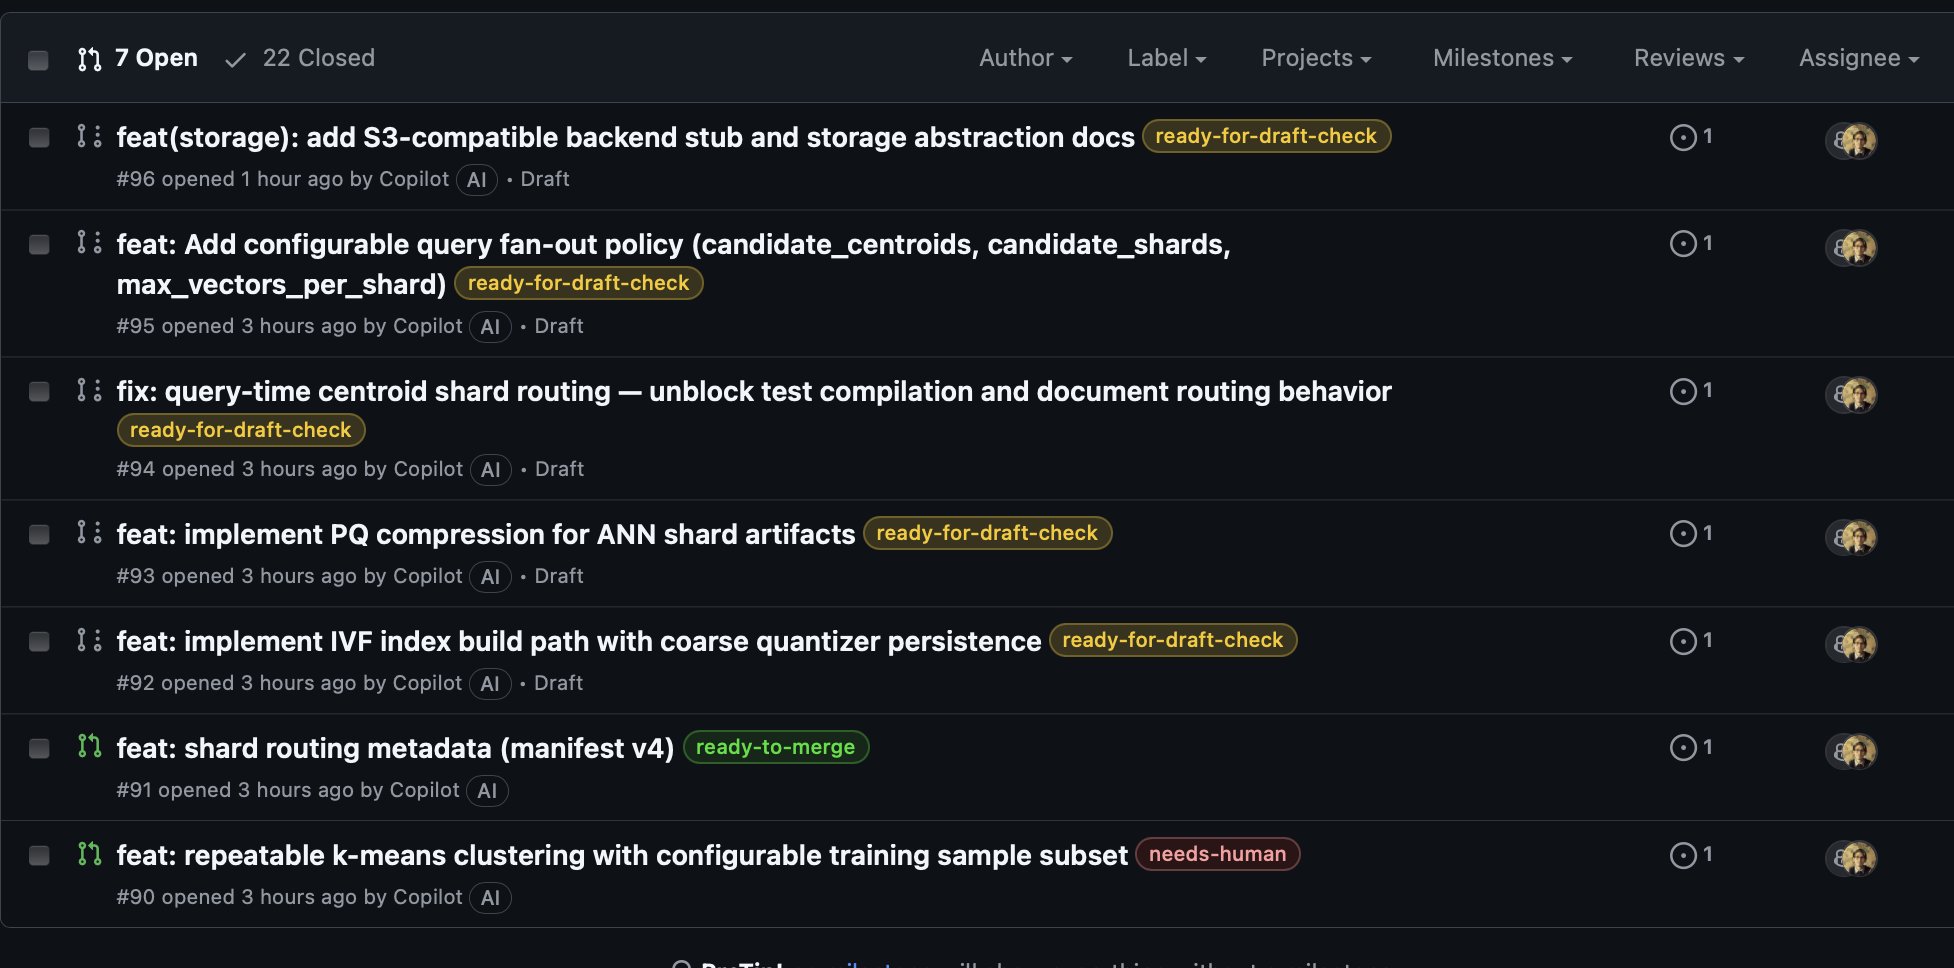Click the Copilot author link on PR #95
This screenshot has height=968, width=1954.
click(427, 326)
